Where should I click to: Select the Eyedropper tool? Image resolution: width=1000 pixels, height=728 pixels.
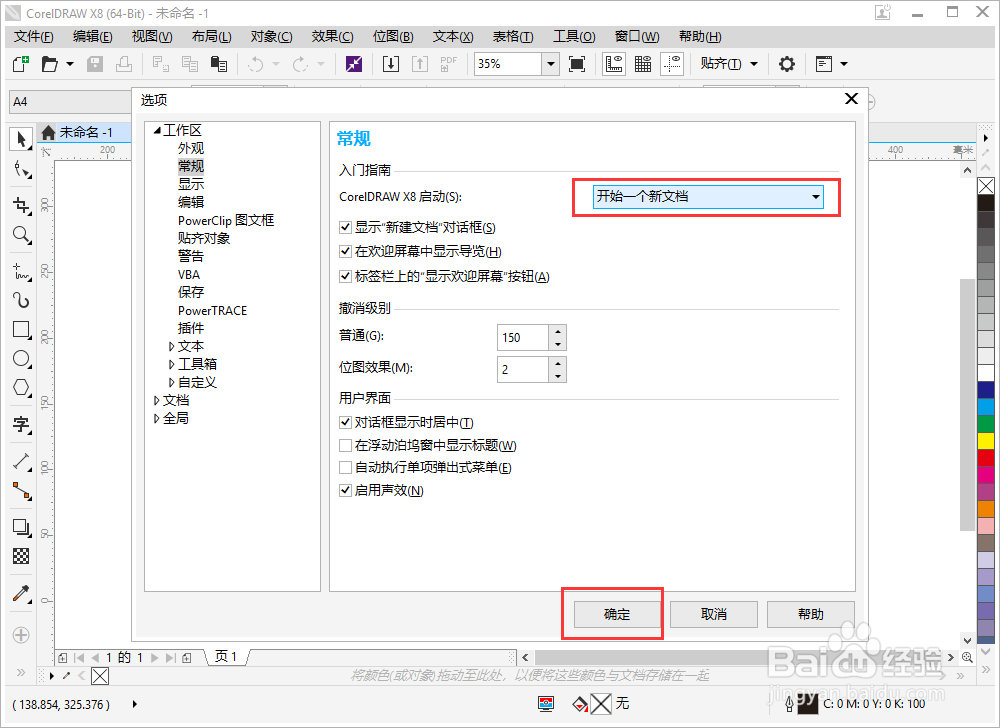22,593
